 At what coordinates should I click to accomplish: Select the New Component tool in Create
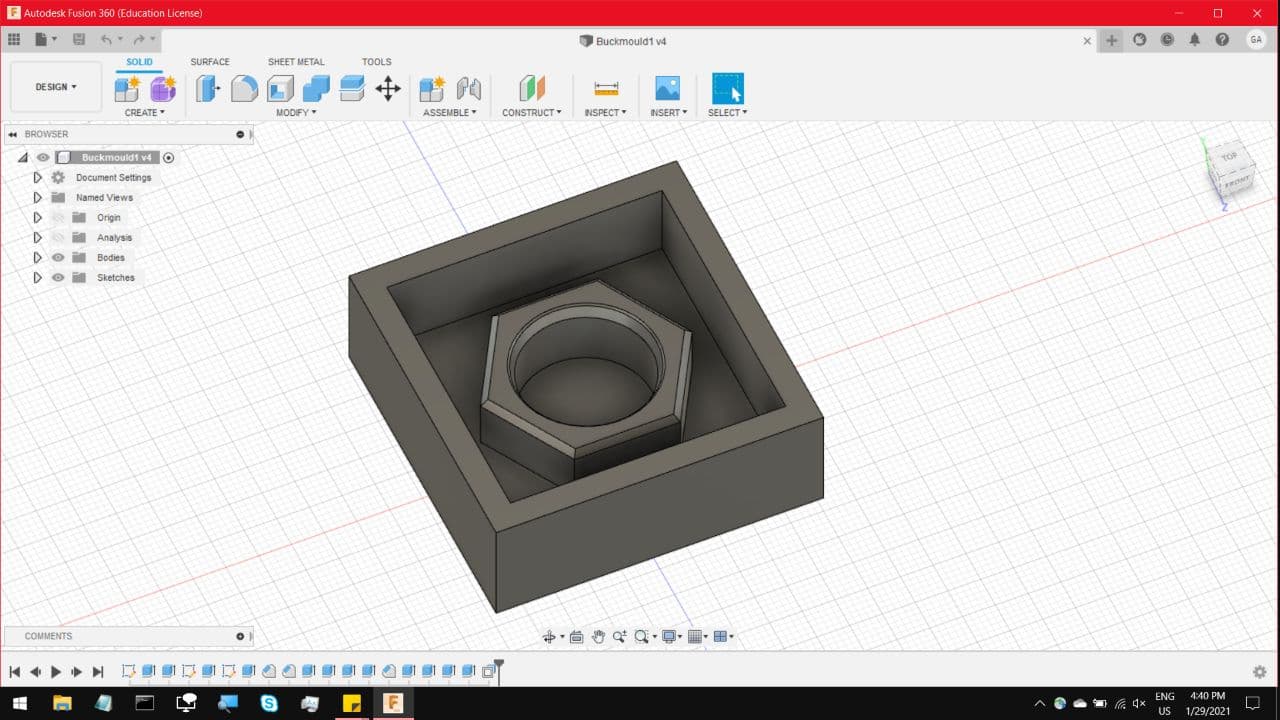pos(127,88)
